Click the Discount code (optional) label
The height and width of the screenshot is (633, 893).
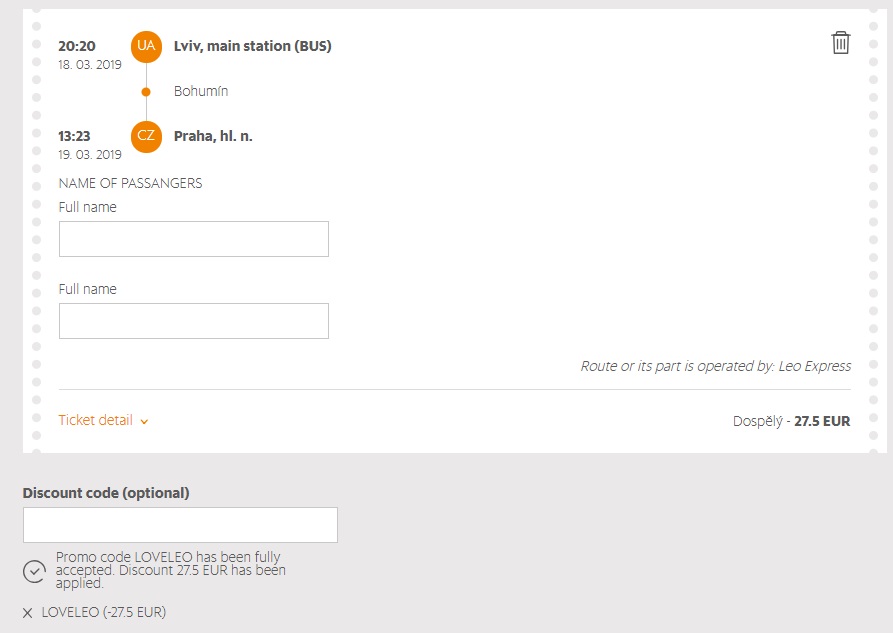coord(106,493)
